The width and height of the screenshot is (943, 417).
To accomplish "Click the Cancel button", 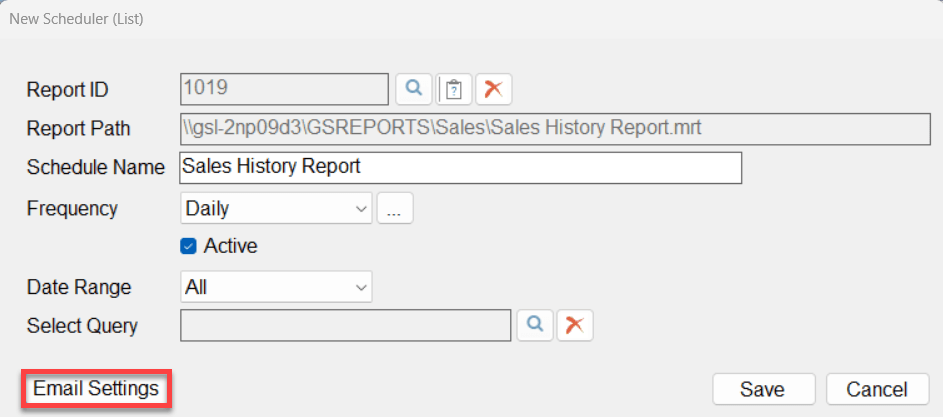I will (x=876, y=389).
